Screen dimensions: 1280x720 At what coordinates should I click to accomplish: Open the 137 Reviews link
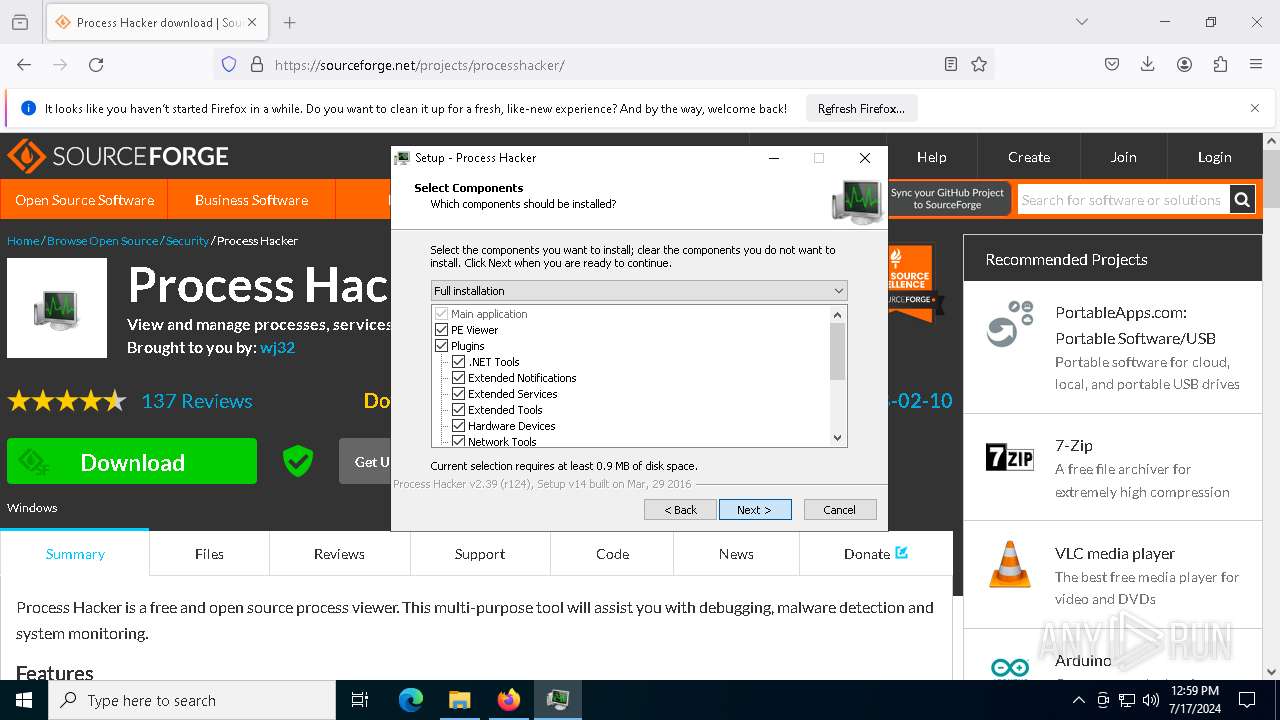click(x=197, y=401)
